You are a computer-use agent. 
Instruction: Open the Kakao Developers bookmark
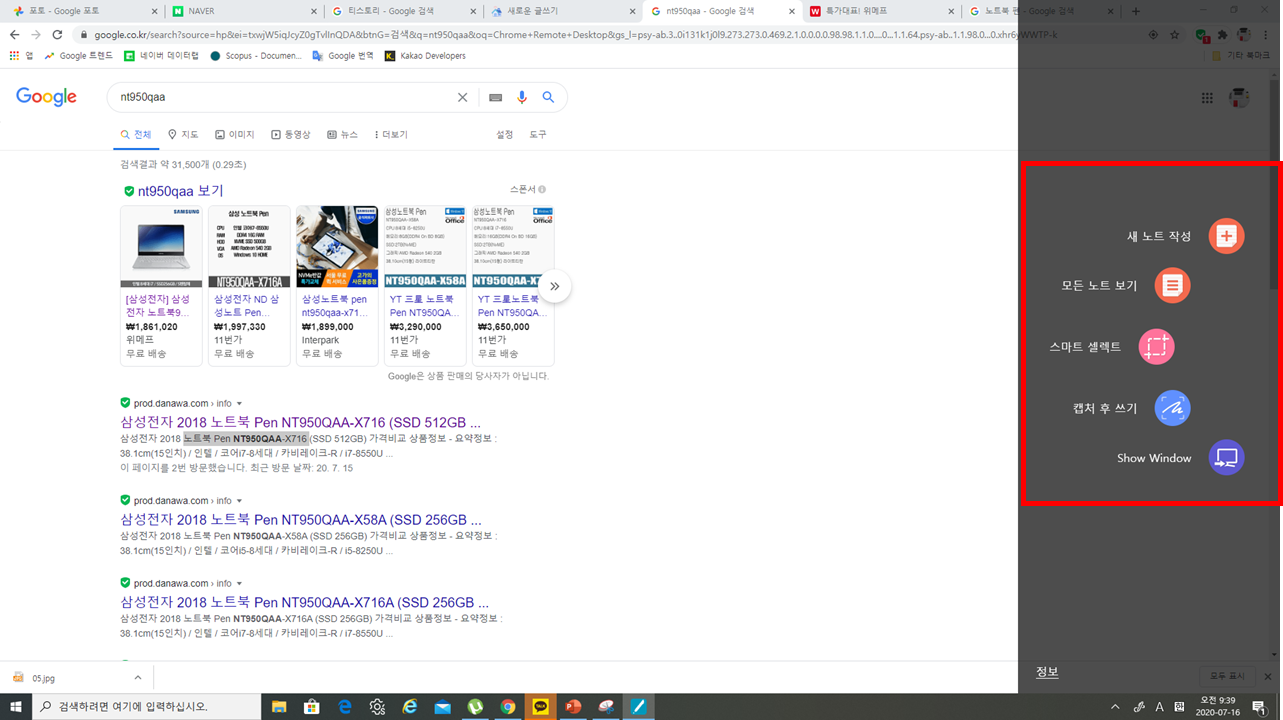point(425,56)
